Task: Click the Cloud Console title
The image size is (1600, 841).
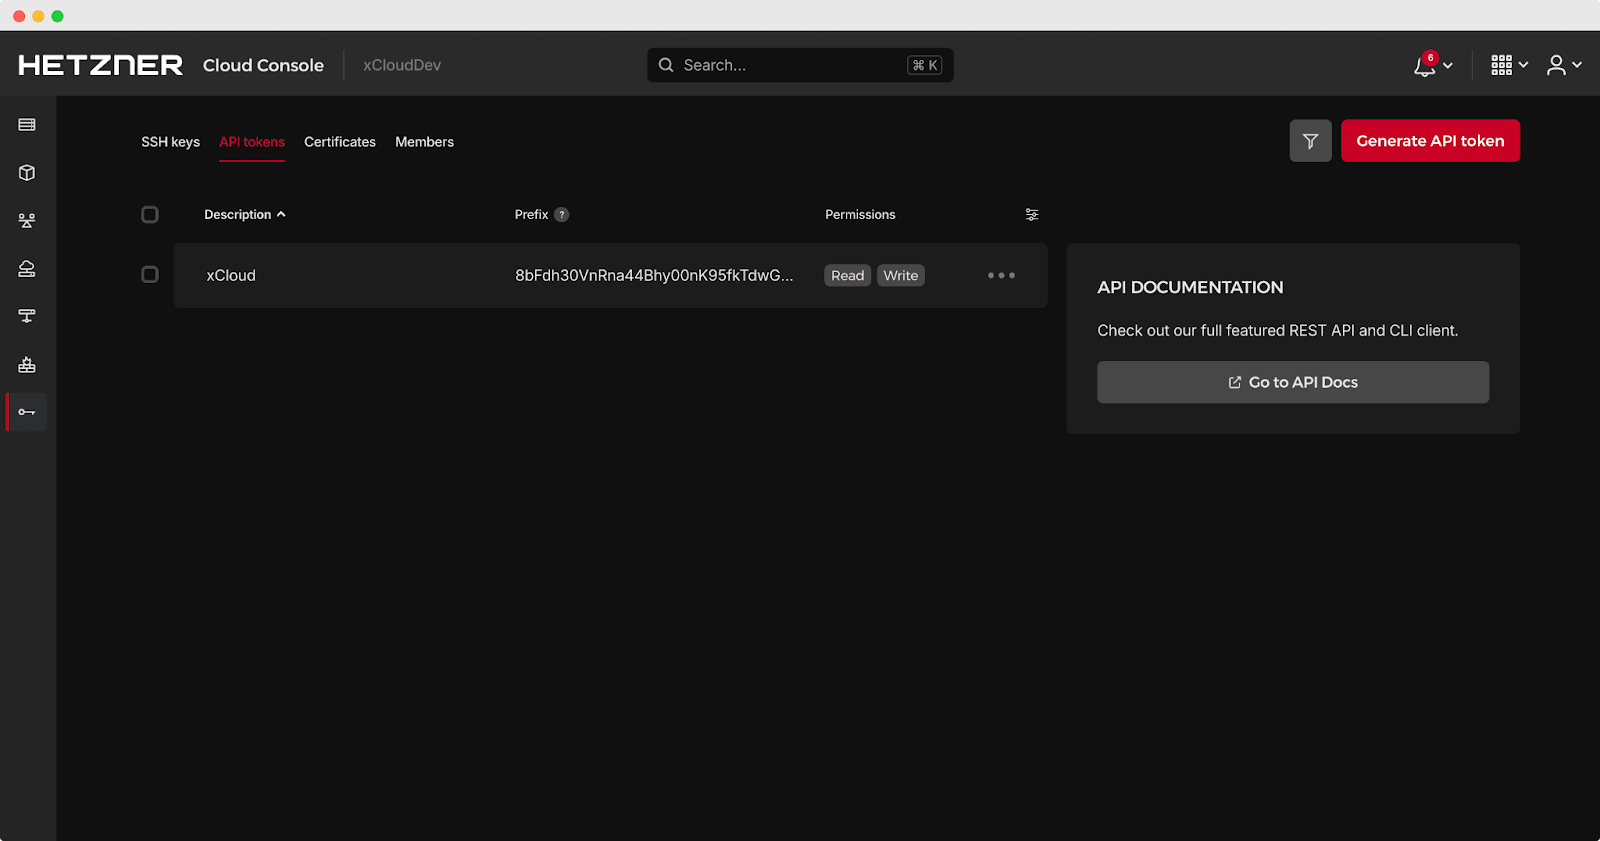Action: click(263, 65)
